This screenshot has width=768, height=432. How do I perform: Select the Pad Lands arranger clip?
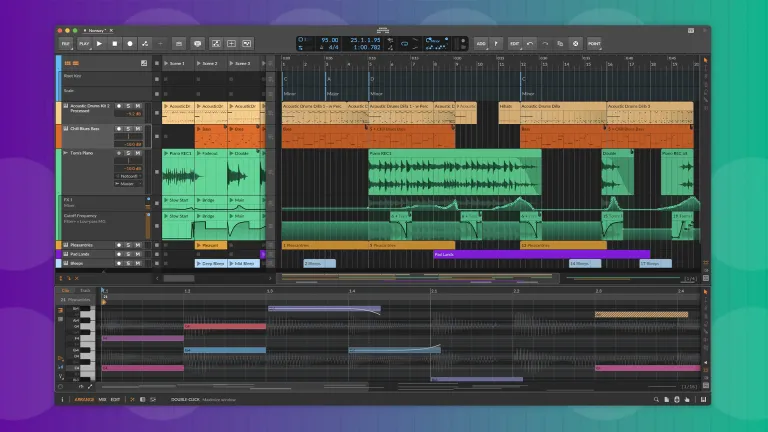pos(542,255)
